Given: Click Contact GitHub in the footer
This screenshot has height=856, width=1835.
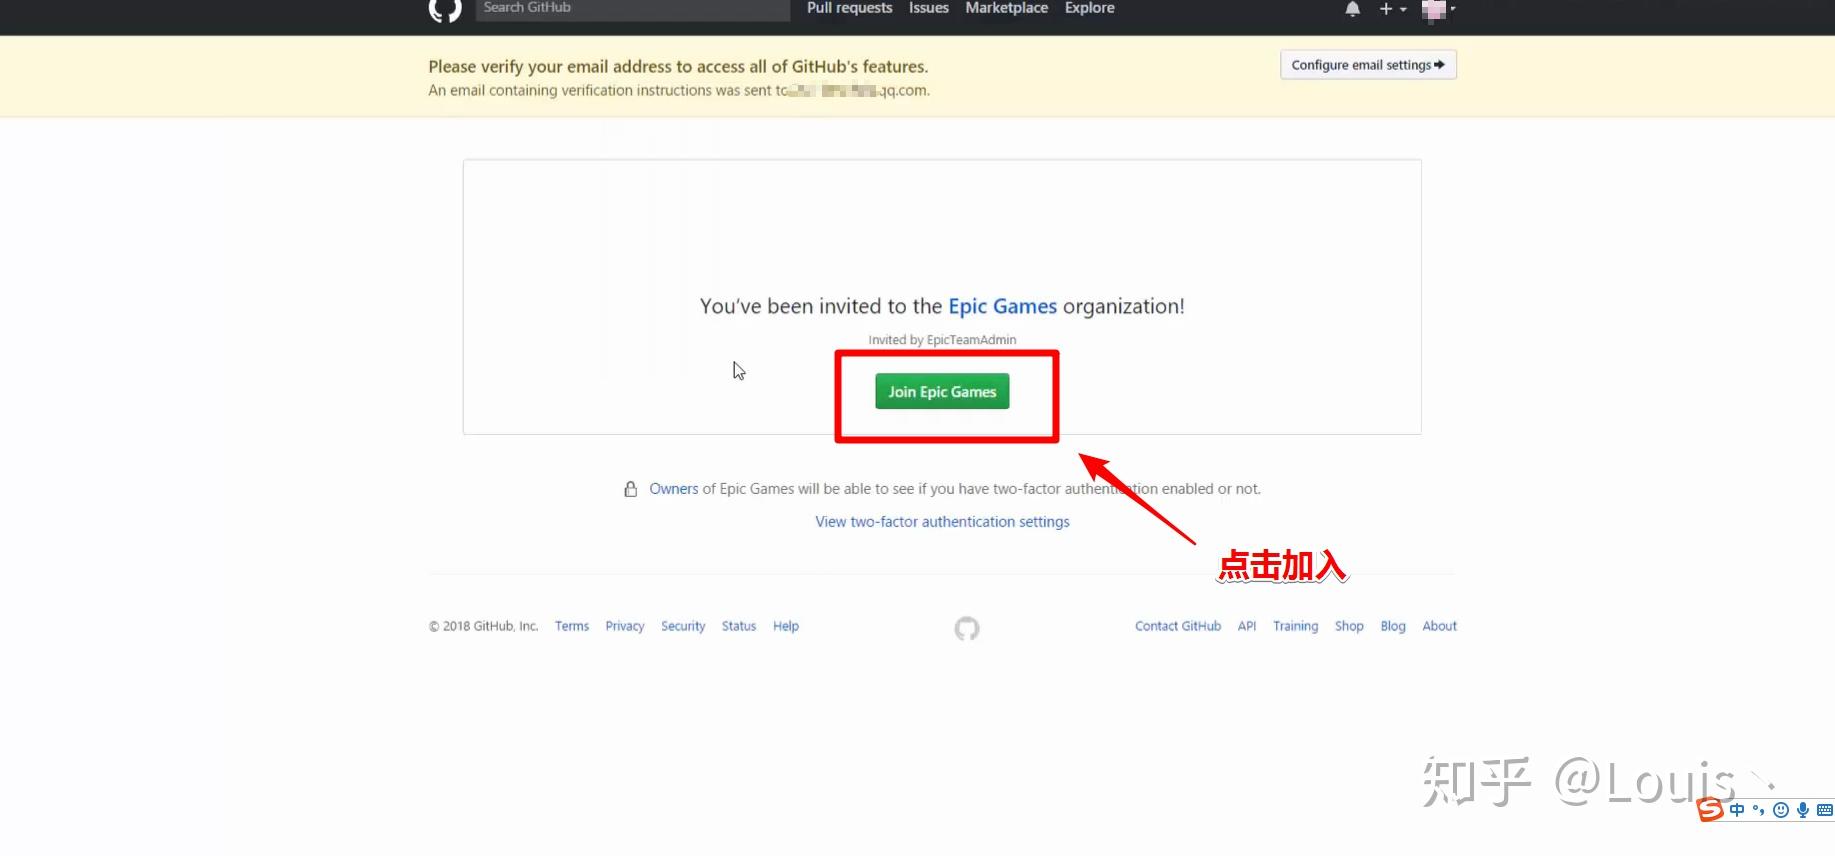Looking at the screenshot, I should (1178, 626).
